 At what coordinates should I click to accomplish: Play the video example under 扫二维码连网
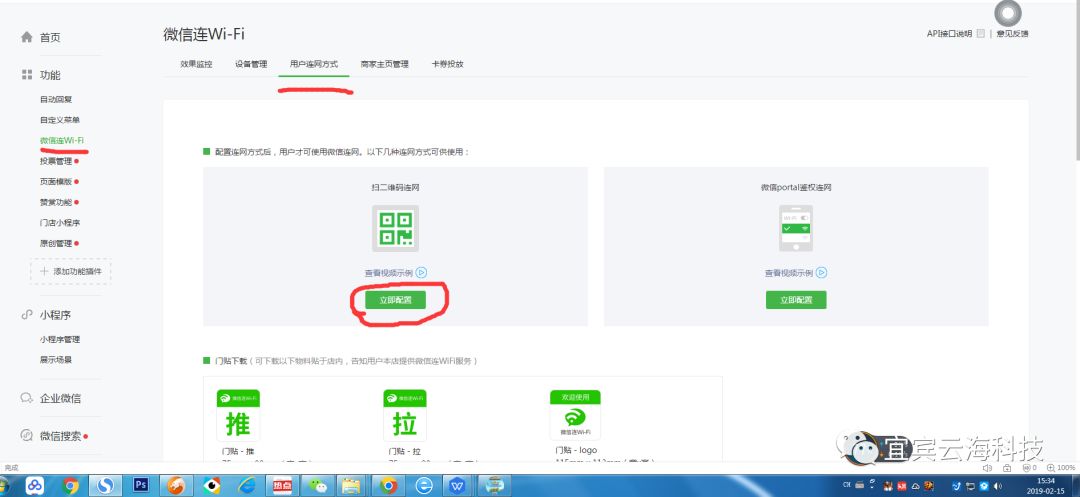(x=421, y=272)
